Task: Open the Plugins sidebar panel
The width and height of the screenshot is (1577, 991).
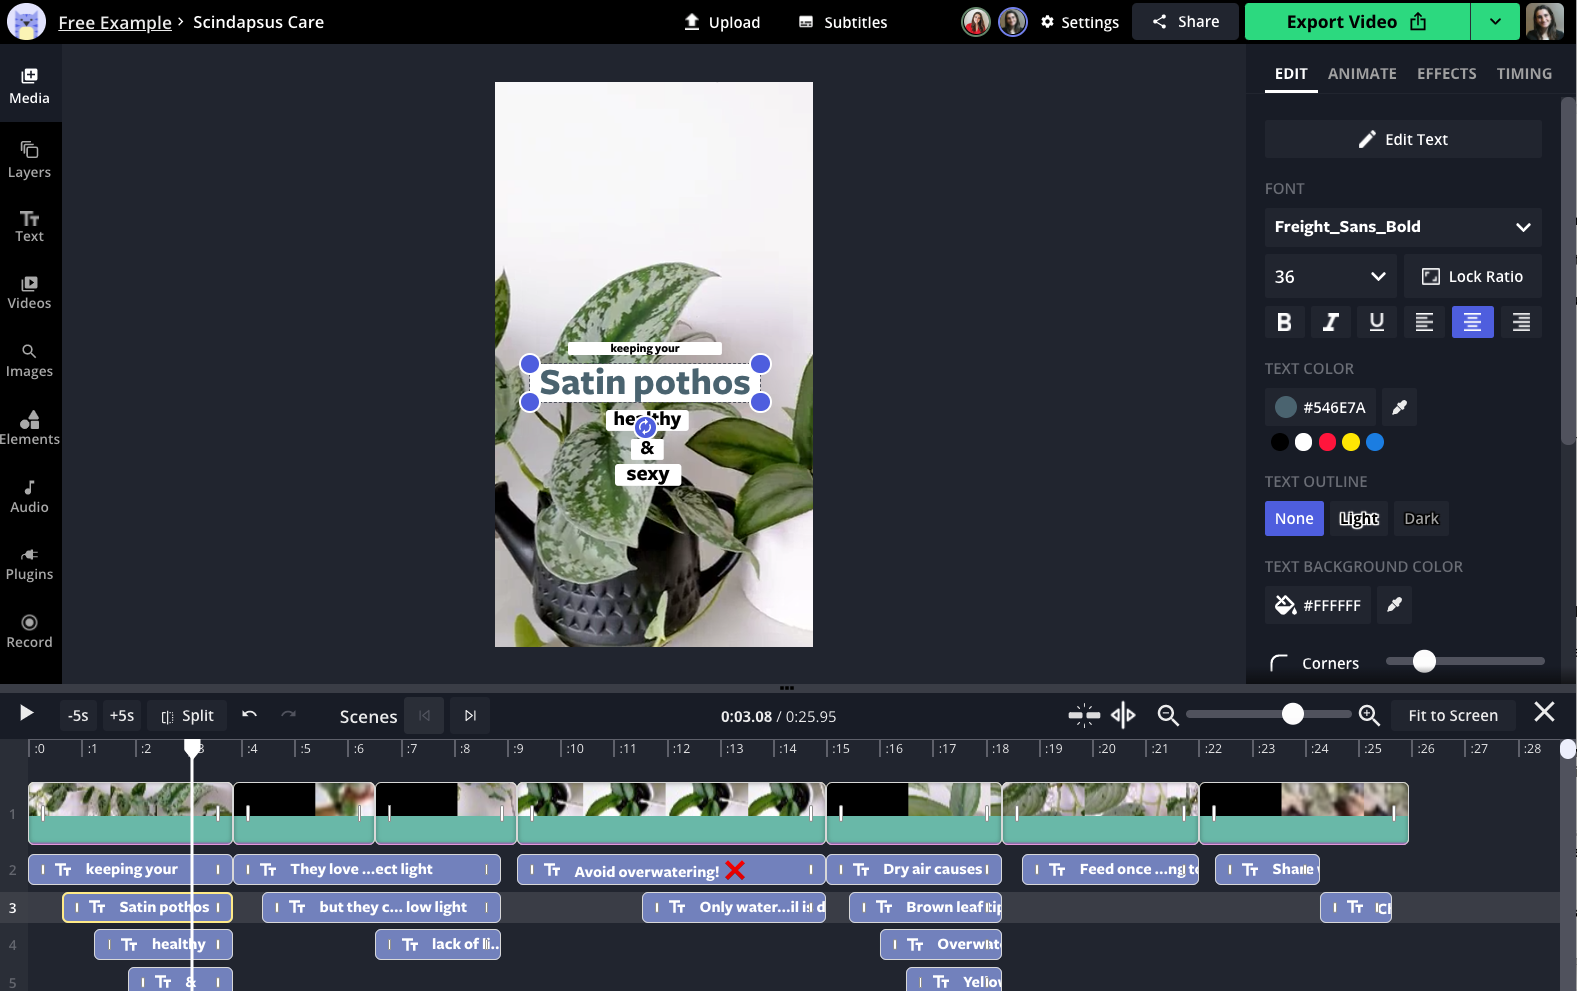Action: coord(29,563)
